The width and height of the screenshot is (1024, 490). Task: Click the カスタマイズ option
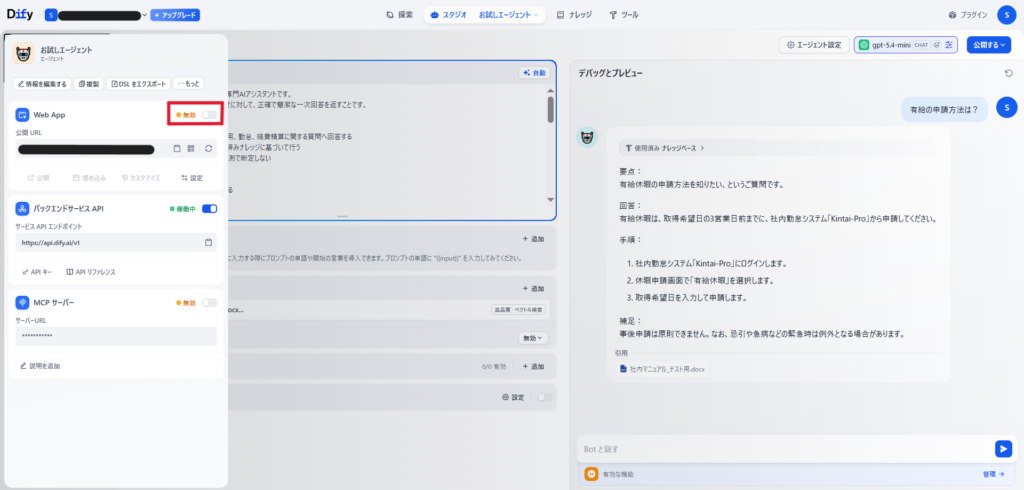140,178
